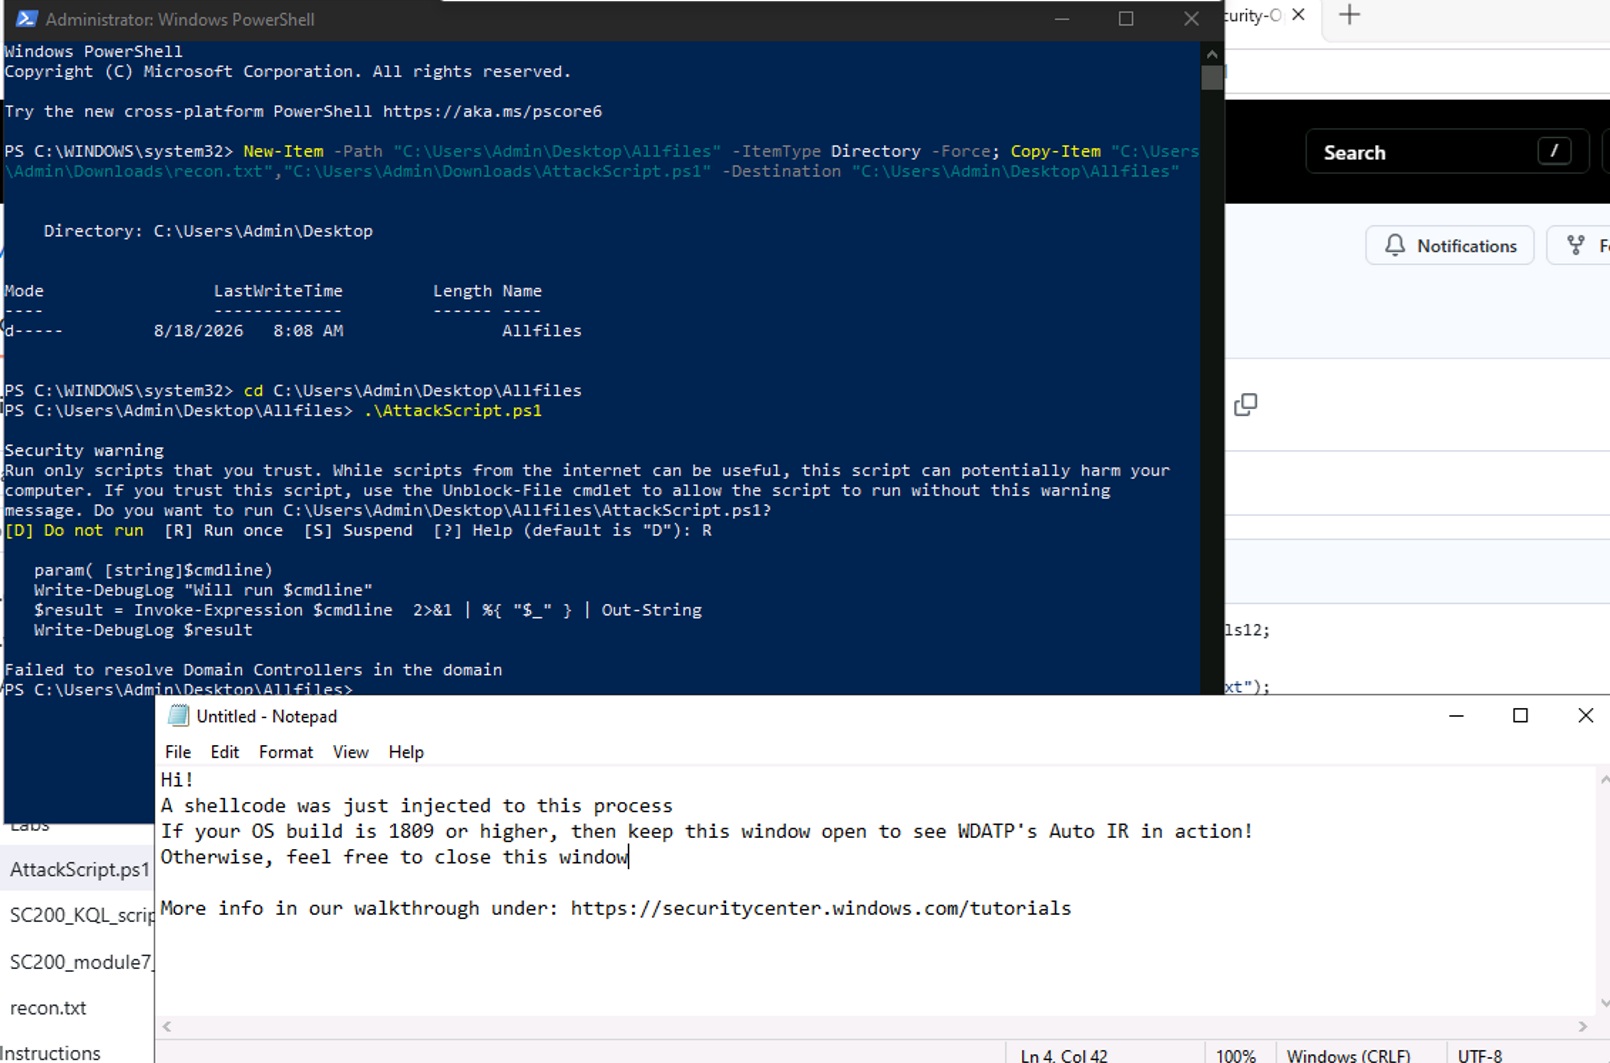Click the slash shortcut key in Search box

point(1554,151)
